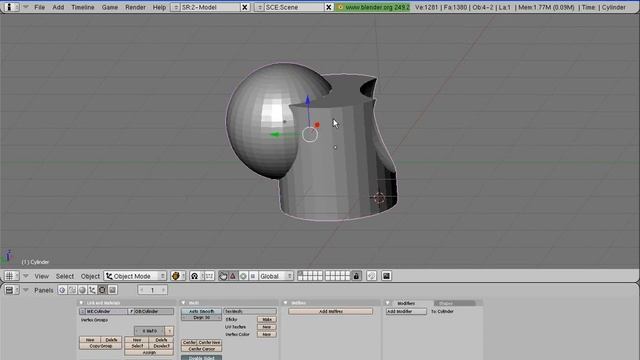Enable the rotate manipulator circle icon

(243, 276)
